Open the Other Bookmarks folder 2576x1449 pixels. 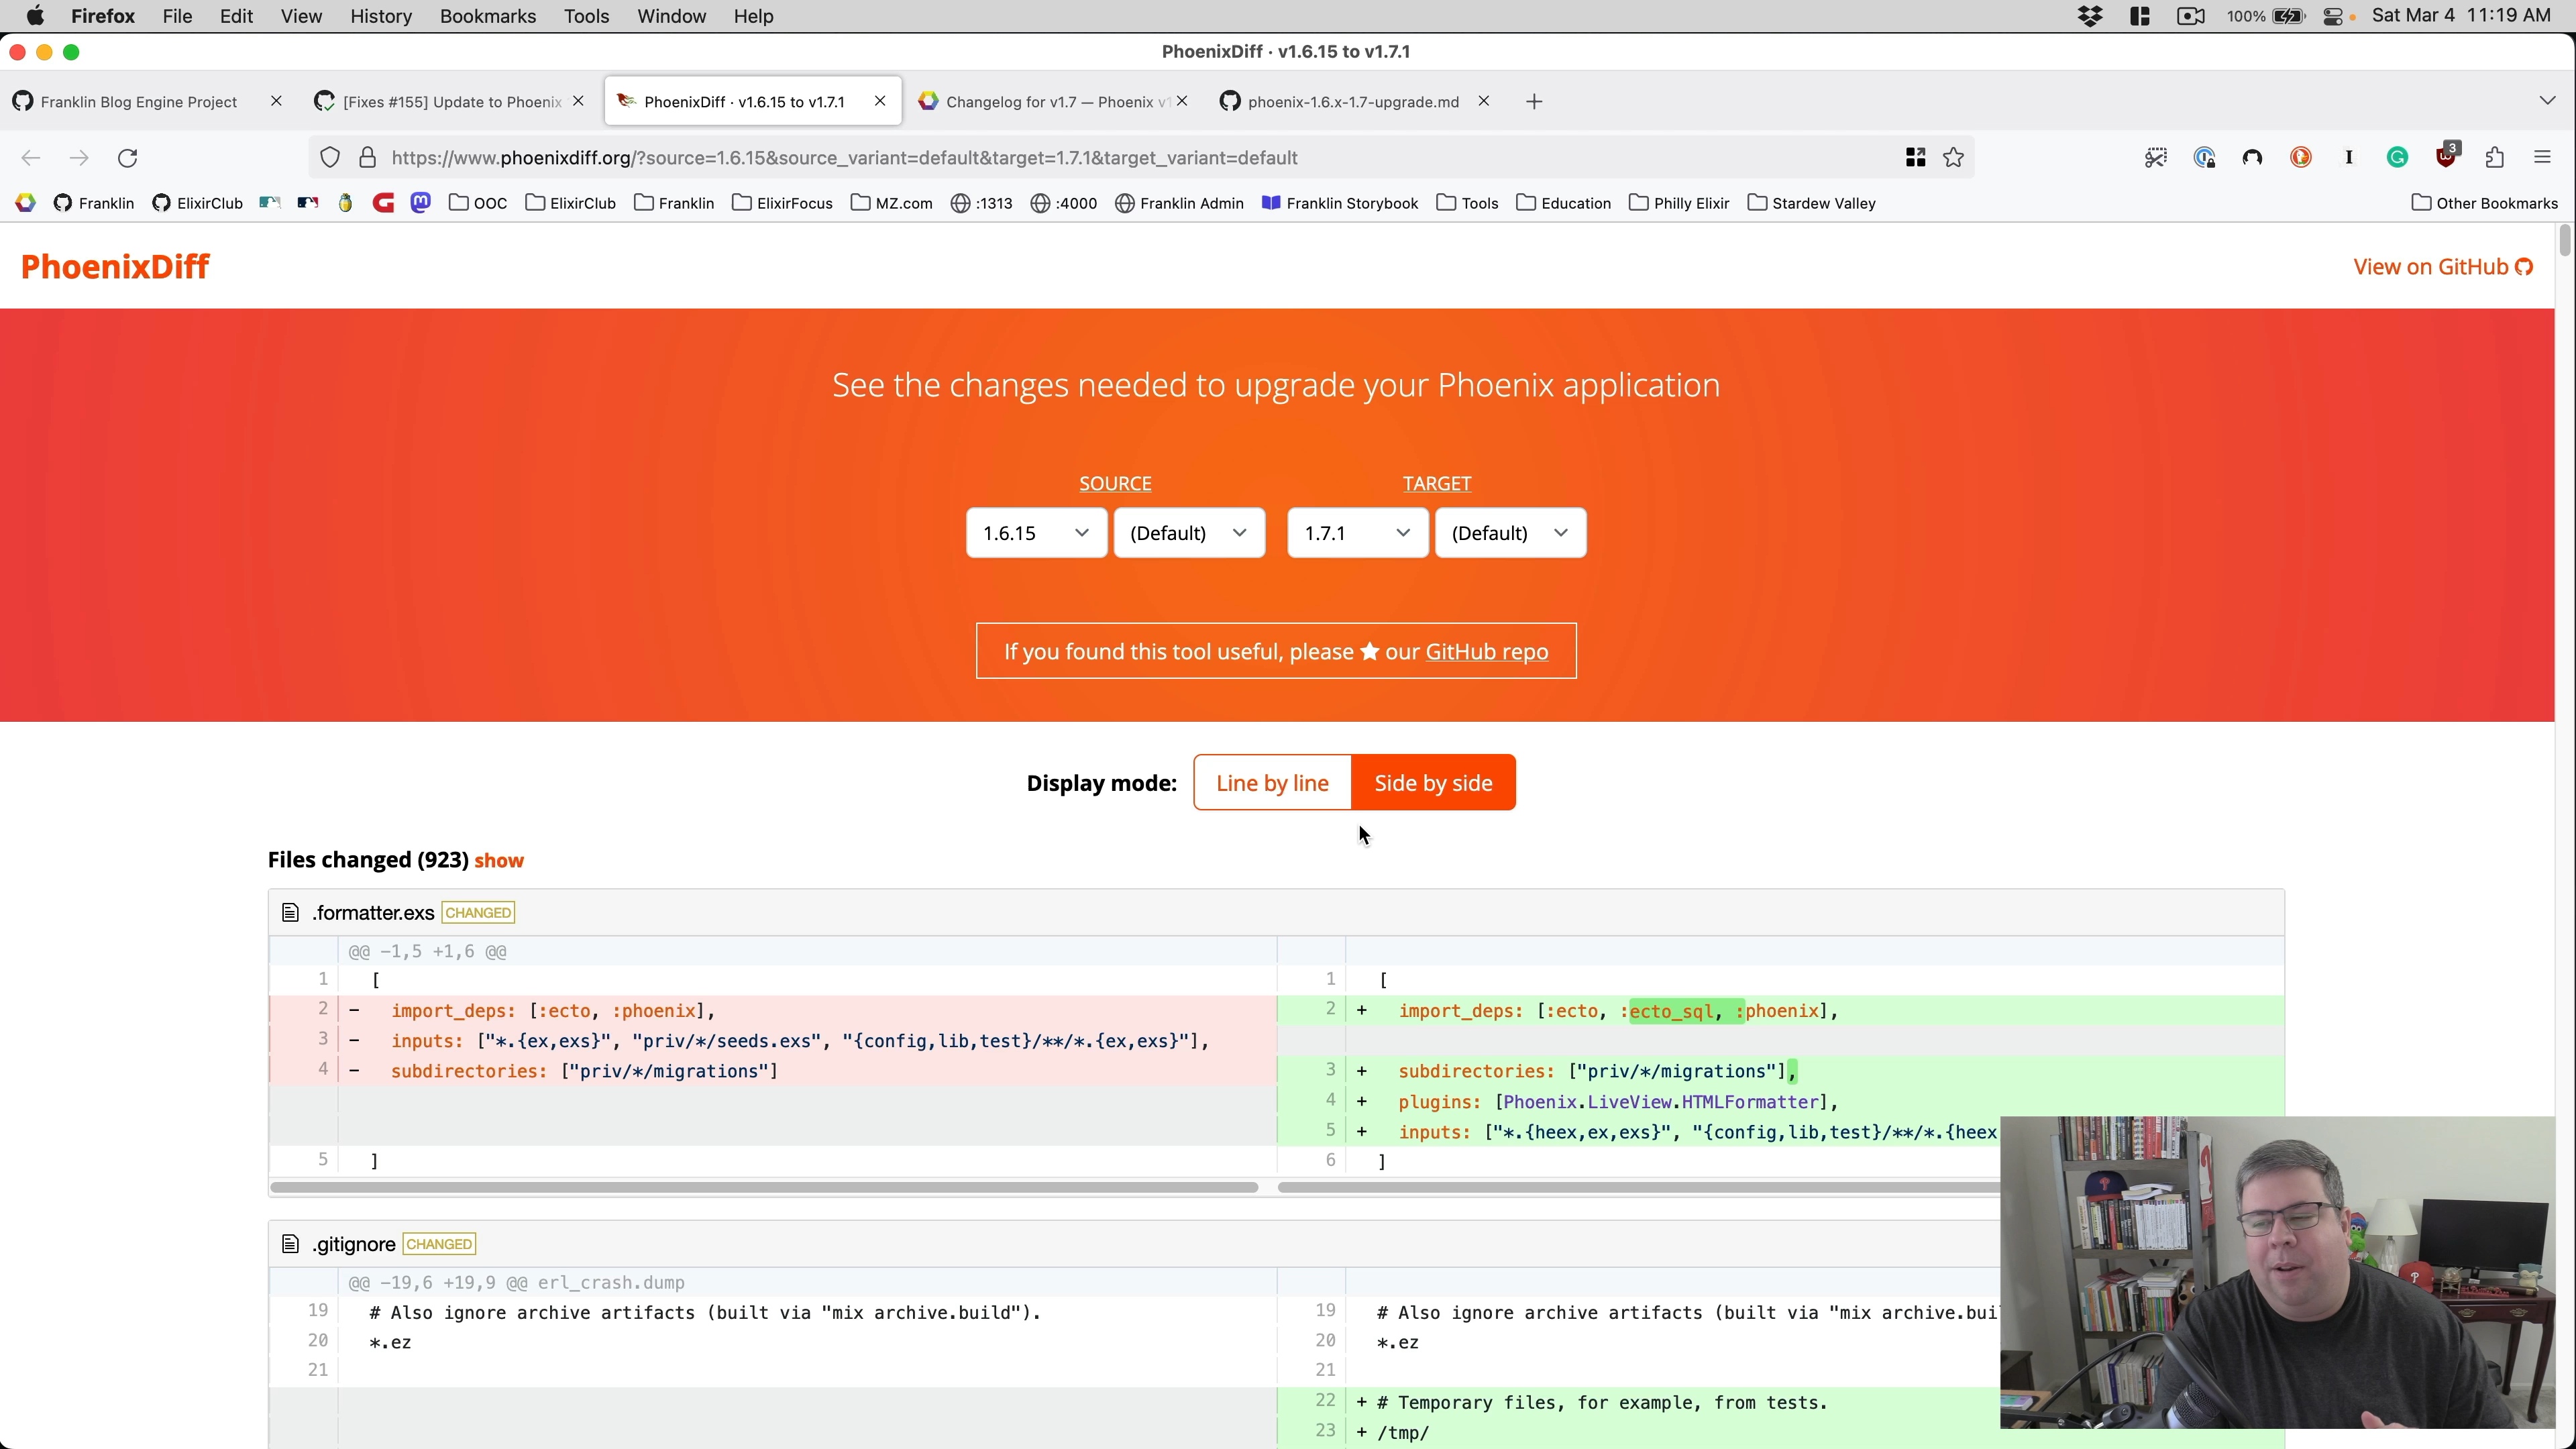[x=2484, y=203]
